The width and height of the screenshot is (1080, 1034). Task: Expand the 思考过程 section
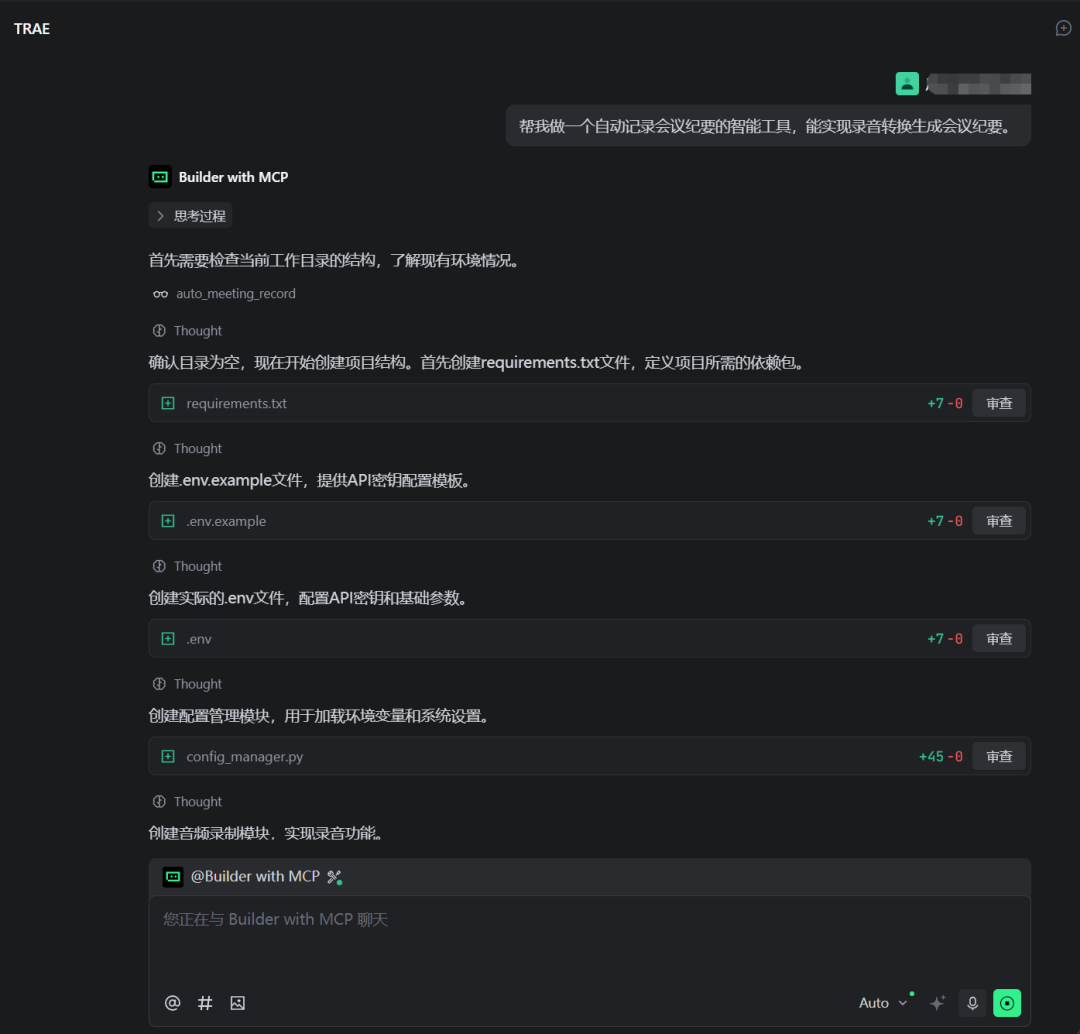[x=190, y=216]
